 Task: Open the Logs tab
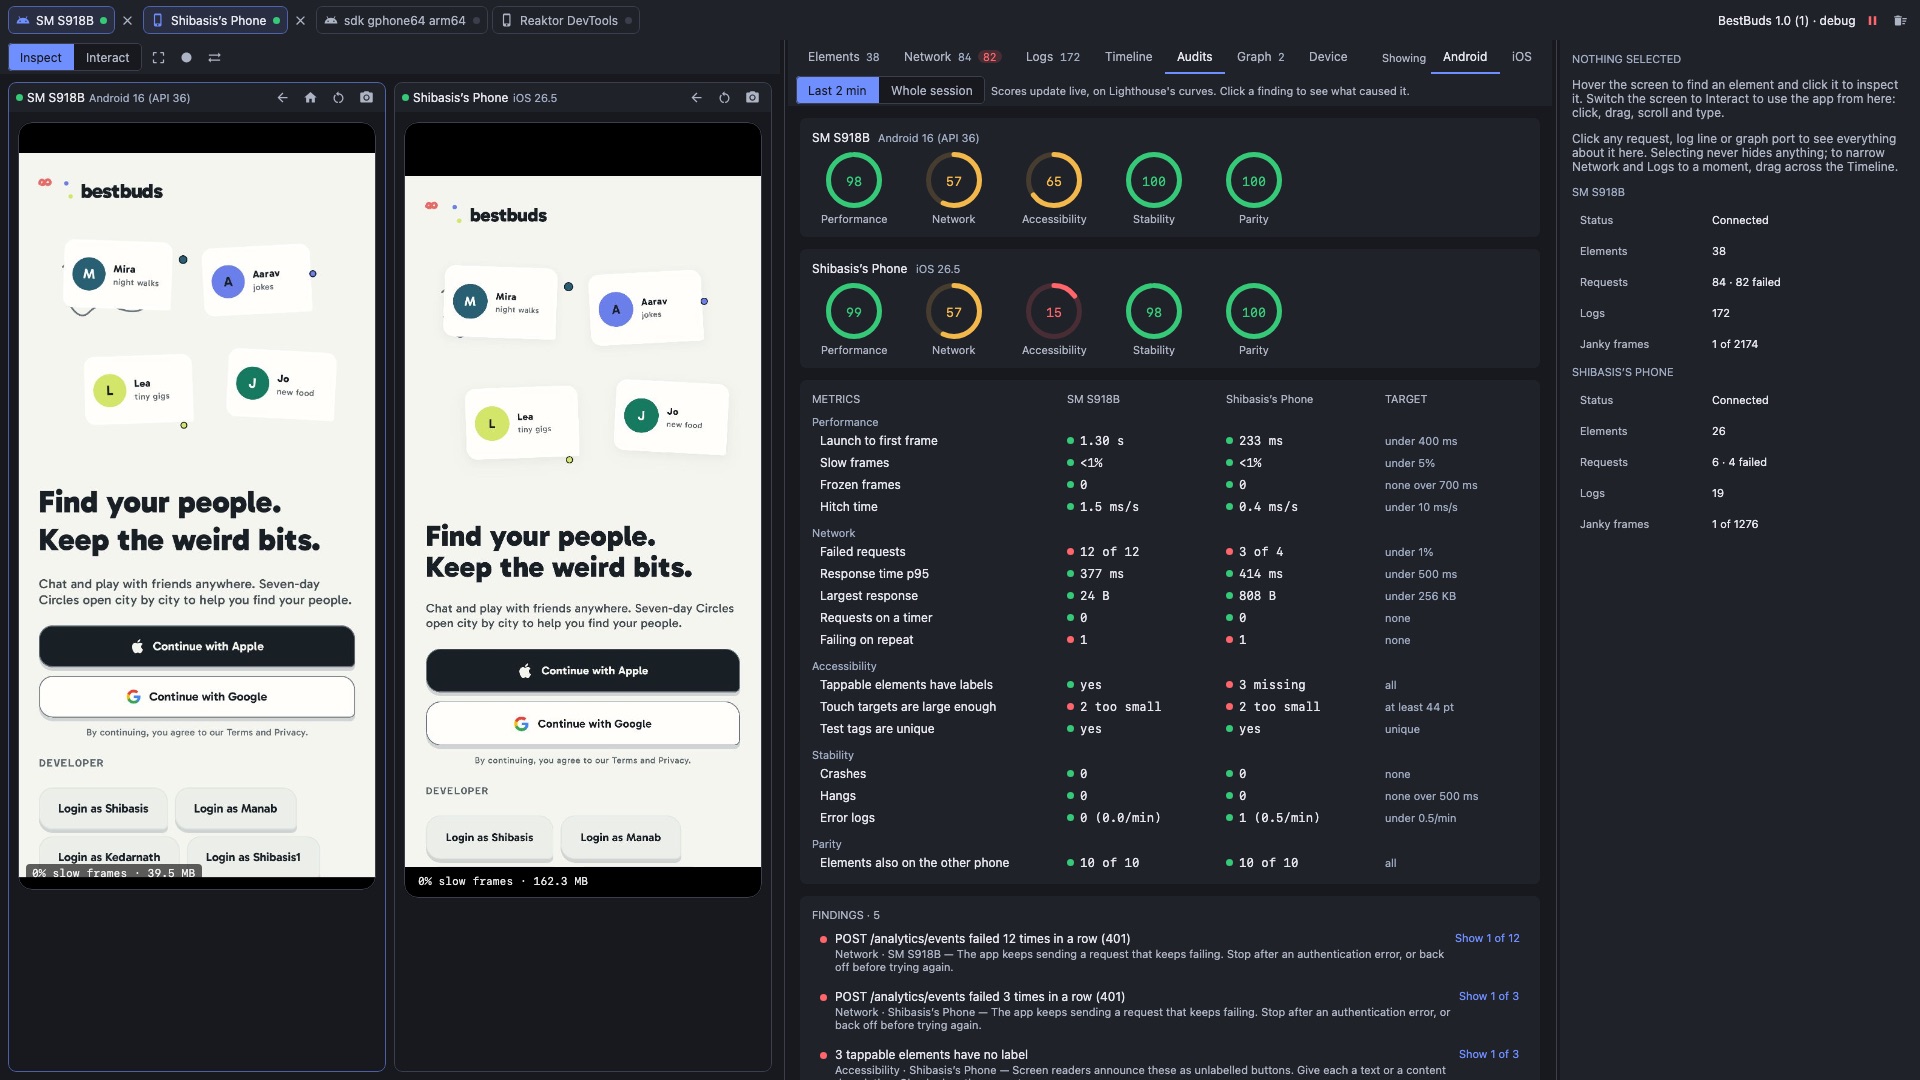1053,57
